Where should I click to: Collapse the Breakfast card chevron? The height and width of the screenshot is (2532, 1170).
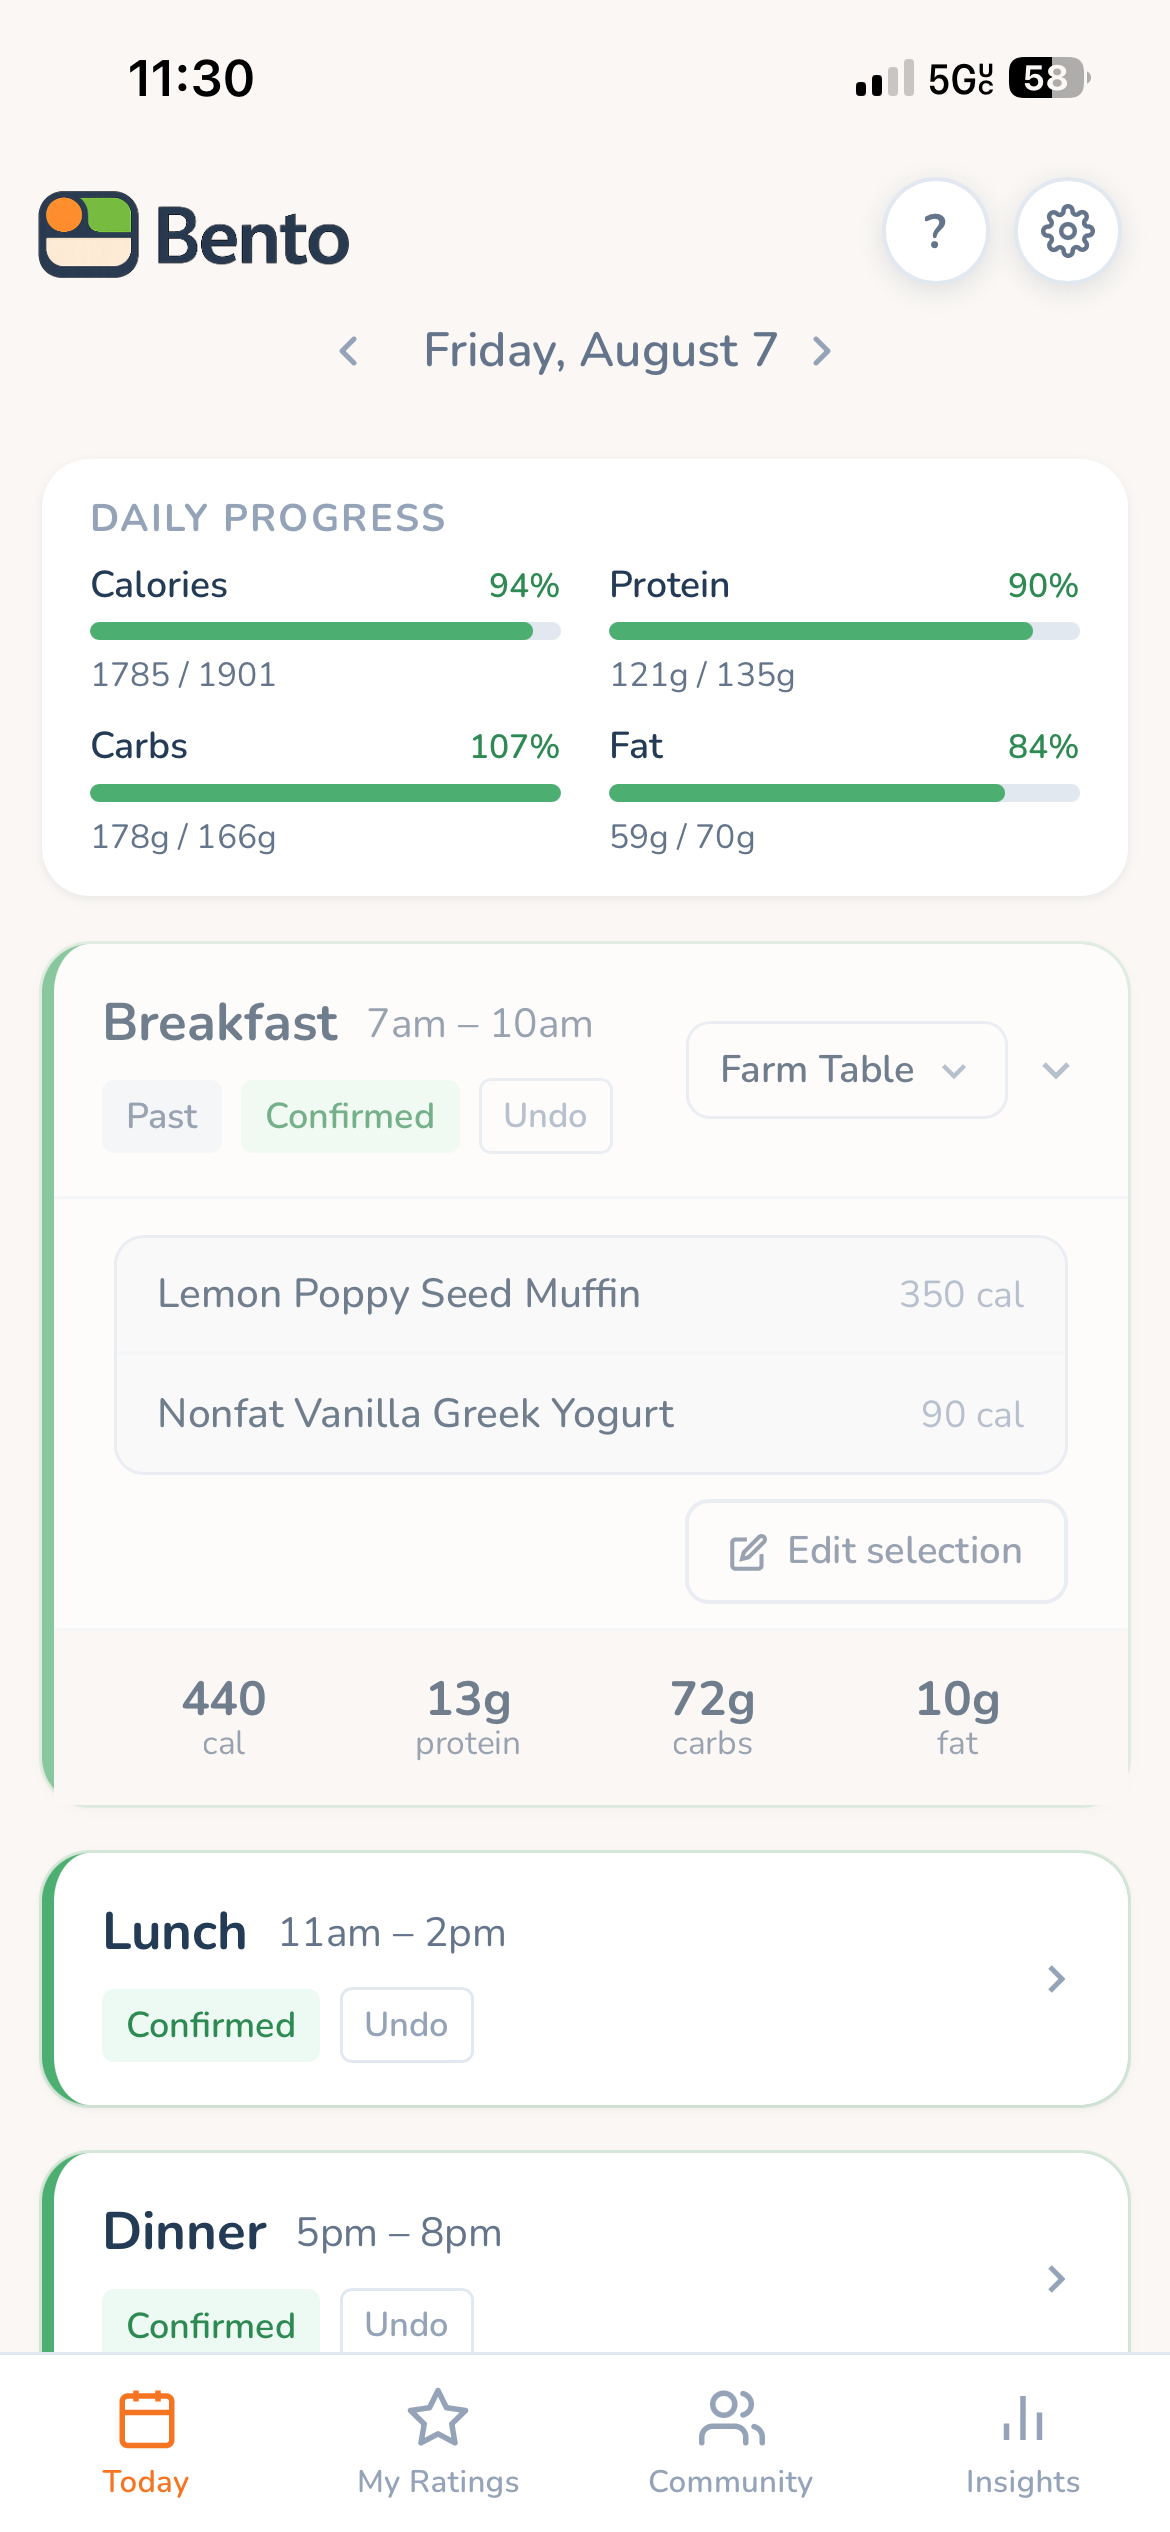click(x=1056, y=1070)
